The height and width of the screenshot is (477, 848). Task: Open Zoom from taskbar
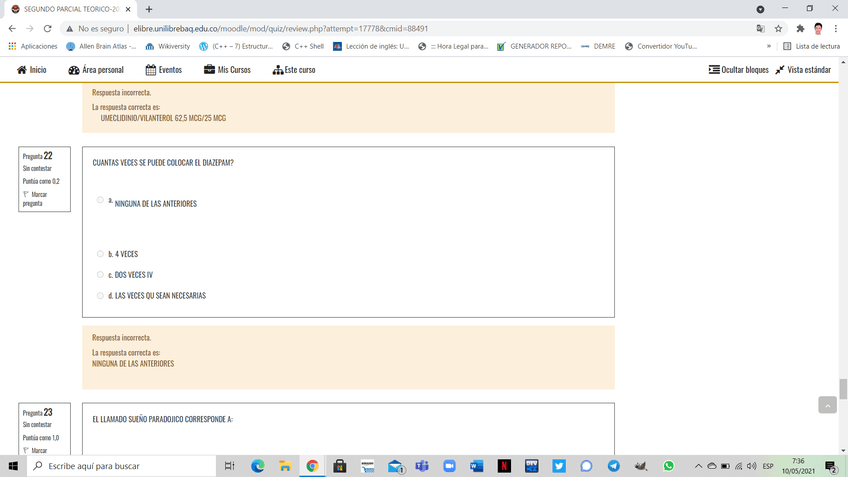click(449, 466)
